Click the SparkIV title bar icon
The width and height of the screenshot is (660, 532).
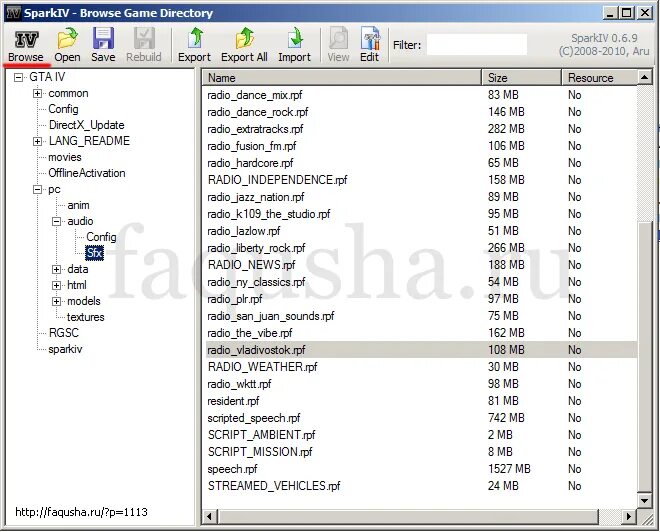tap(13, 13)
